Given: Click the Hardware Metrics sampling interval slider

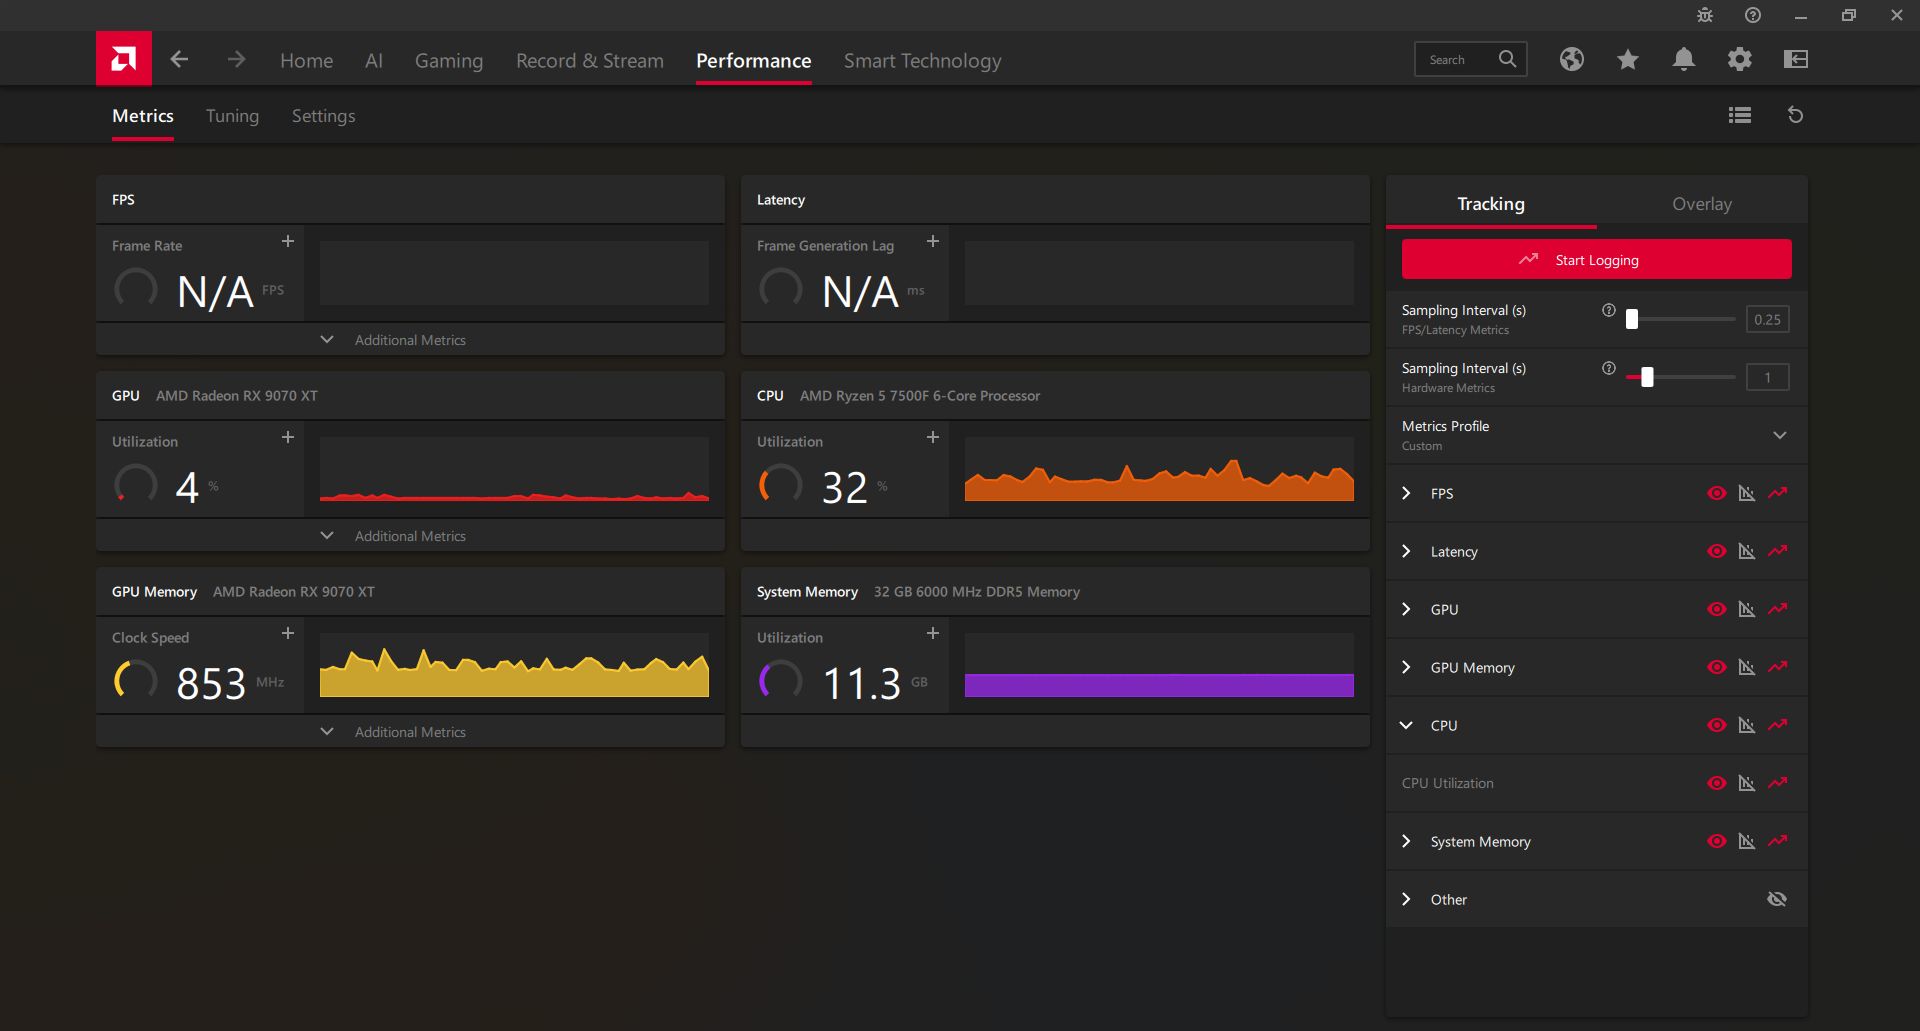Looking at the screenshot, I should click(1681, 377).
